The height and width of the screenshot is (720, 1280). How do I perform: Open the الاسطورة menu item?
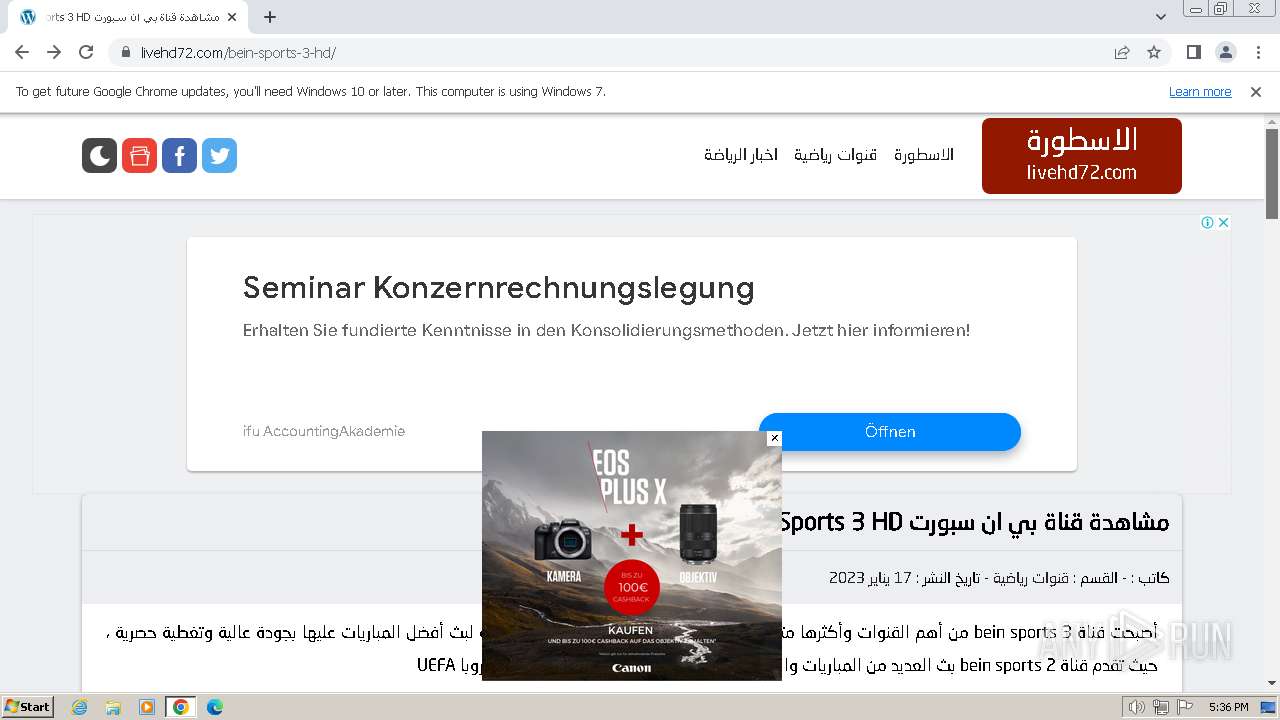tap(924, 155)
